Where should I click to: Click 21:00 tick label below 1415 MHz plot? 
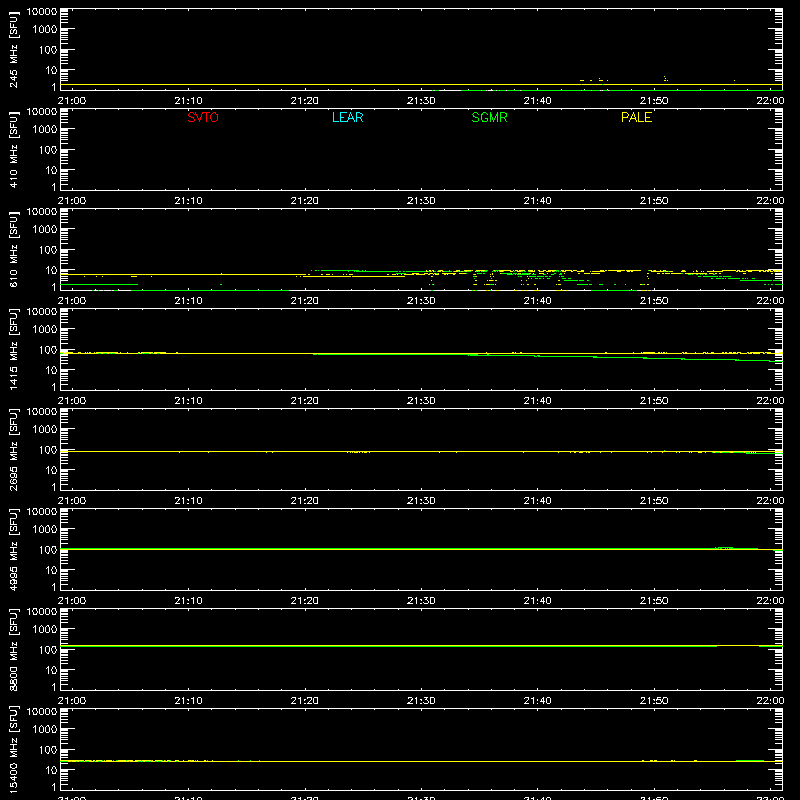click(x=72, y=401)
